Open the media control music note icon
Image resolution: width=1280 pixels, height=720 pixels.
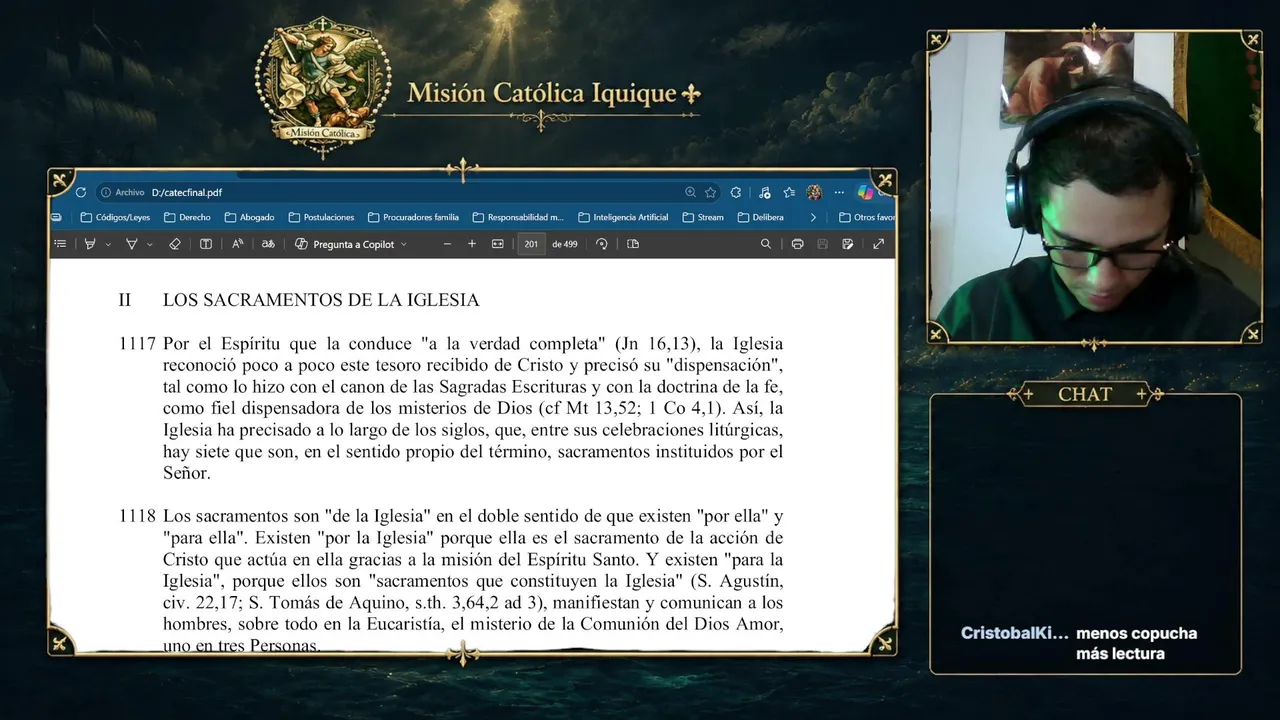[764, 192]
